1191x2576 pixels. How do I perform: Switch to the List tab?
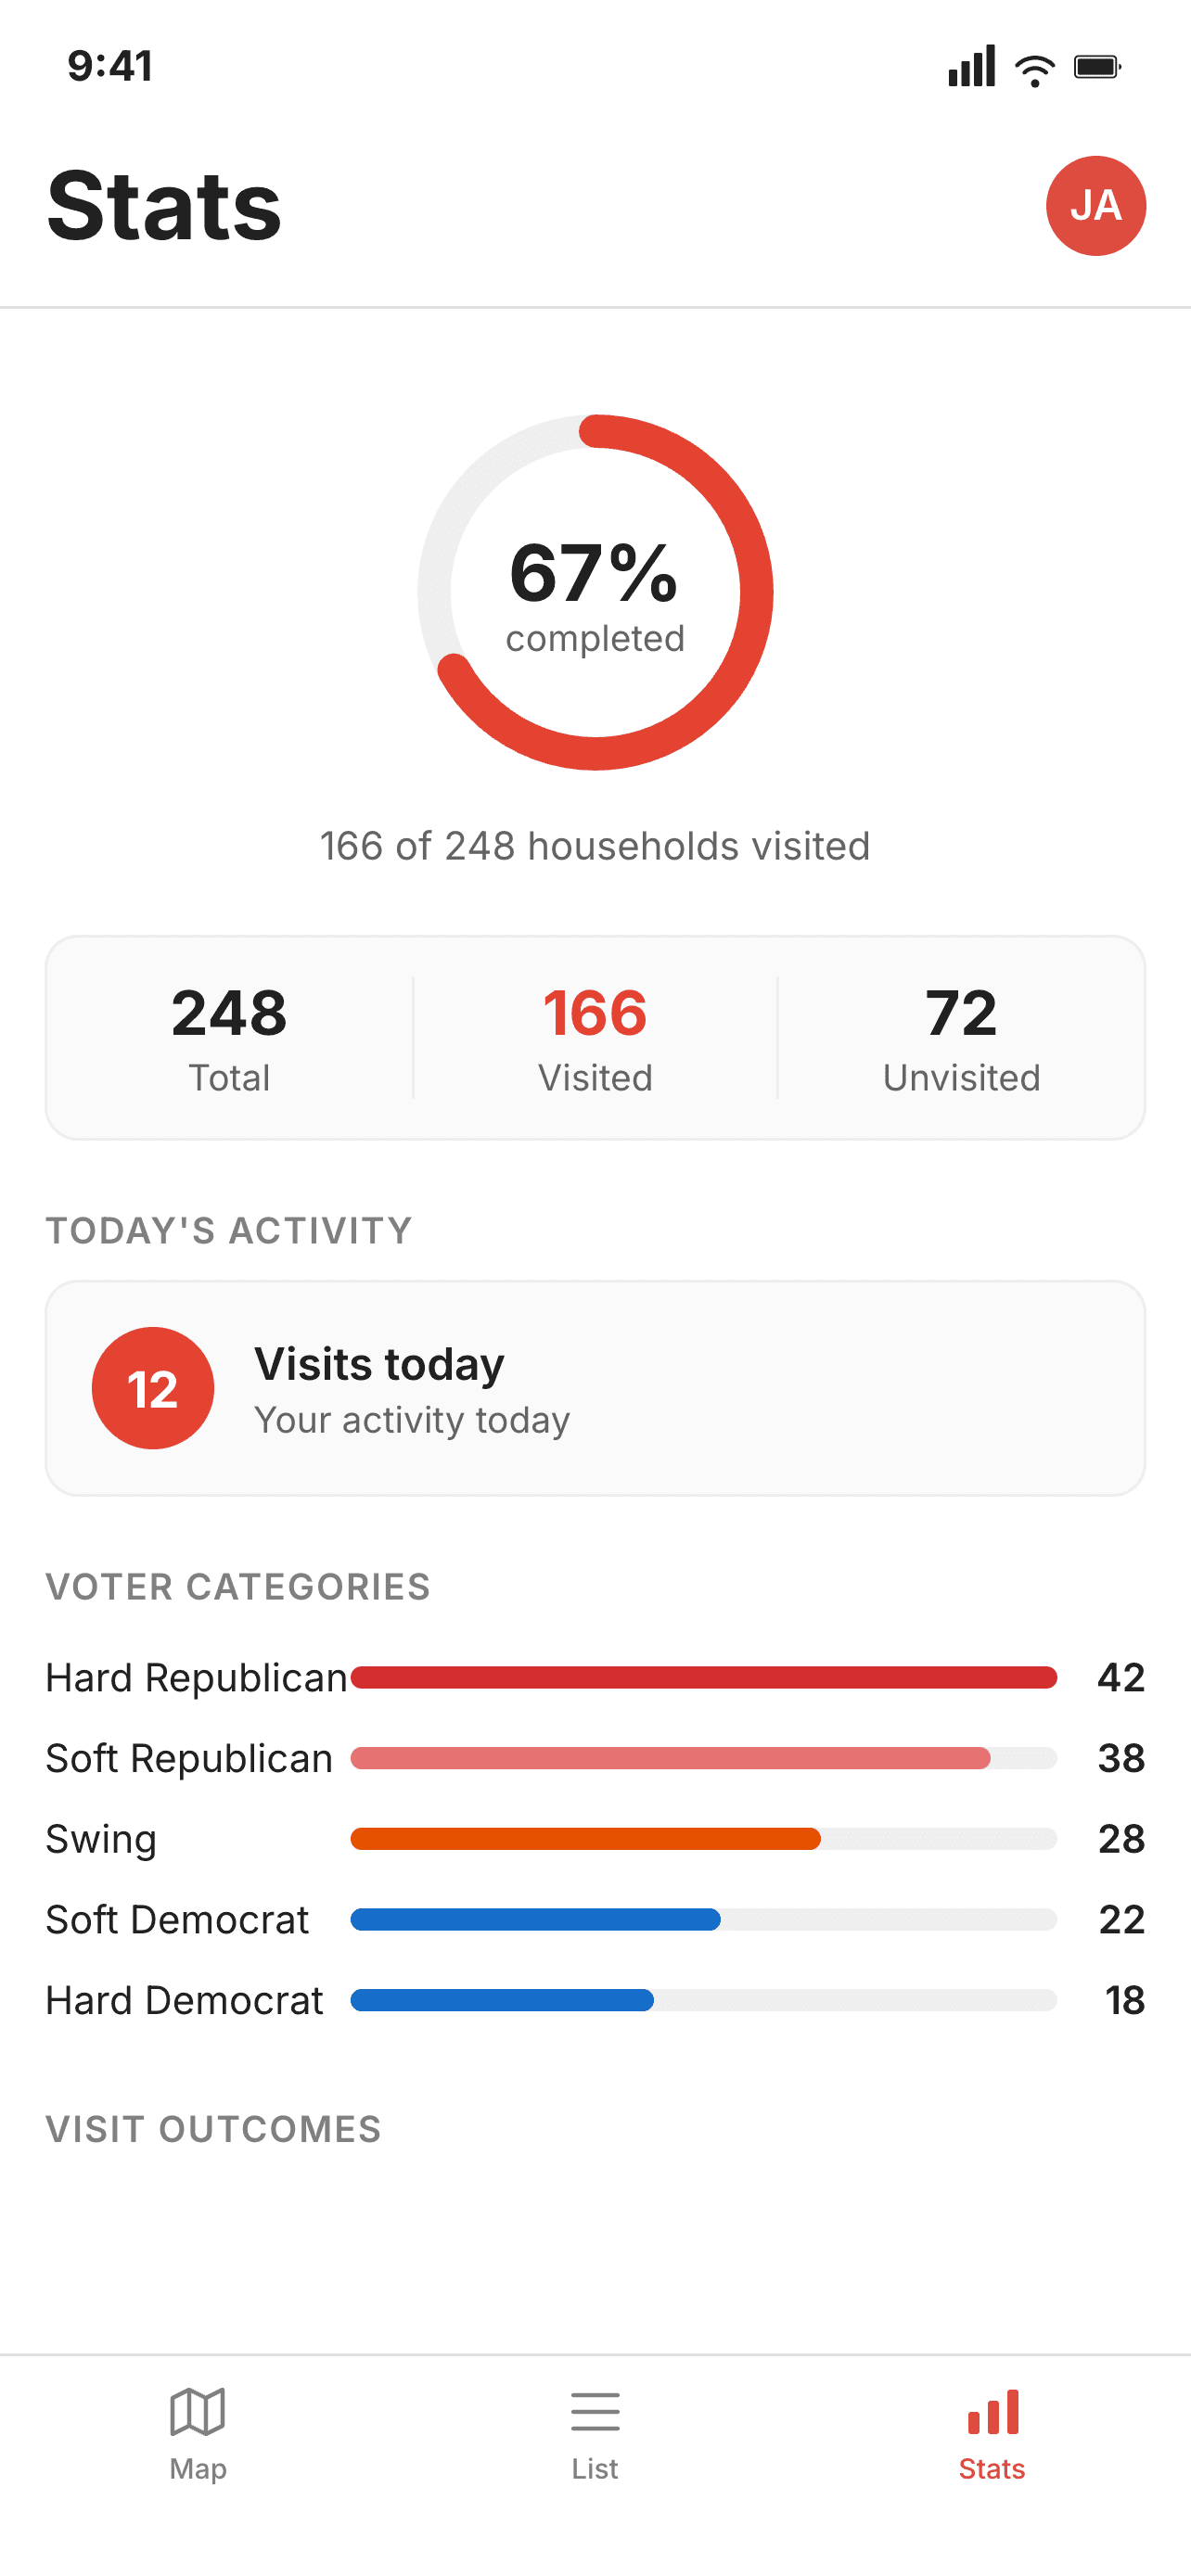[595, 2438]
